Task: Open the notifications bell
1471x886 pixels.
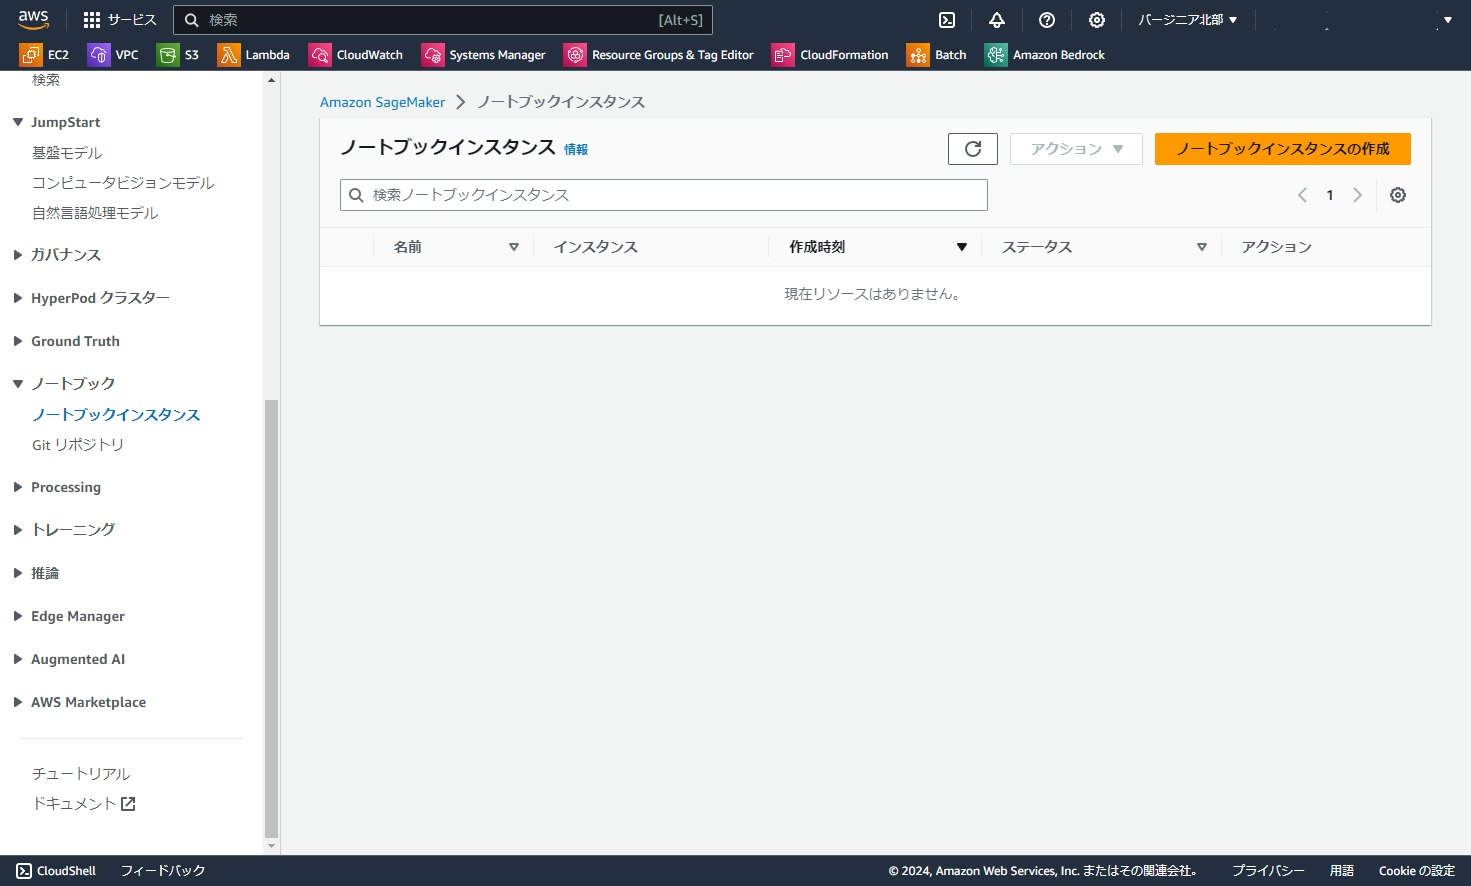Action: pos(996,19)
